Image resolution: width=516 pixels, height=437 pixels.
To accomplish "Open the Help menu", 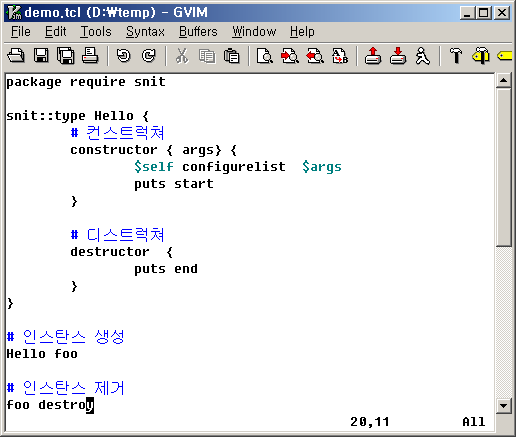I will tap(302, 32).
